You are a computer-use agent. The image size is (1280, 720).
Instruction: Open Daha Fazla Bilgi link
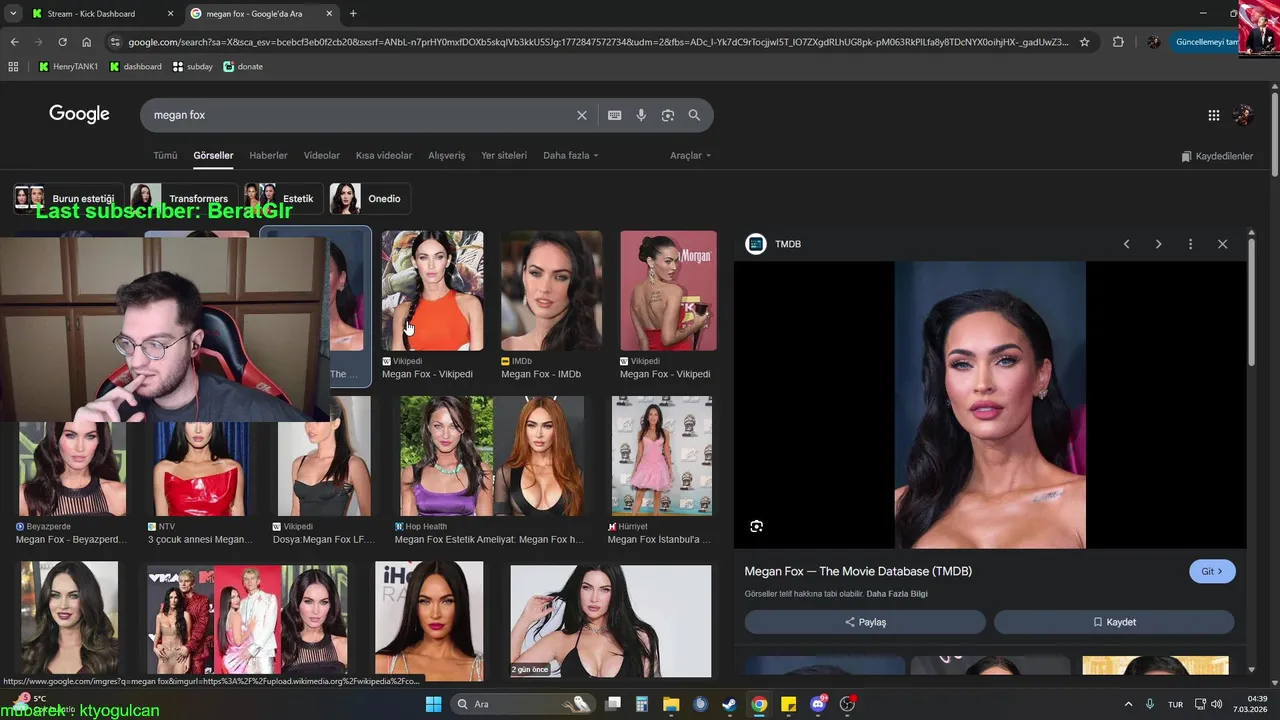click(x=897, y=594)
